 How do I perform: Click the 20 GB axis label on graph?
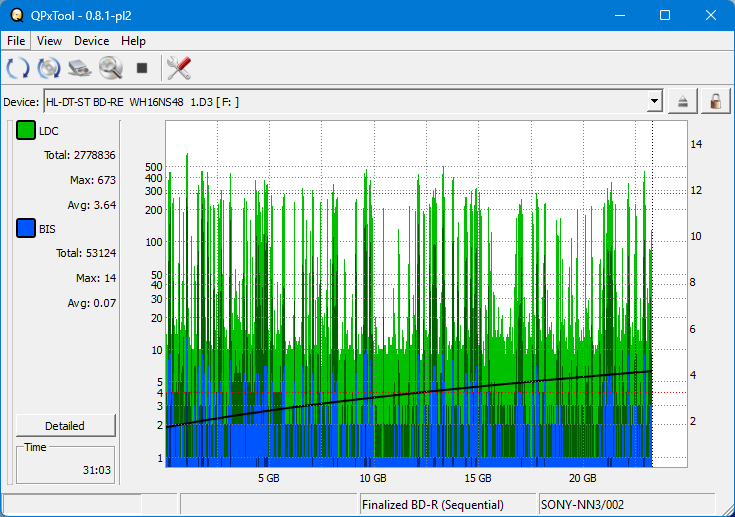[x=583, y=478]
